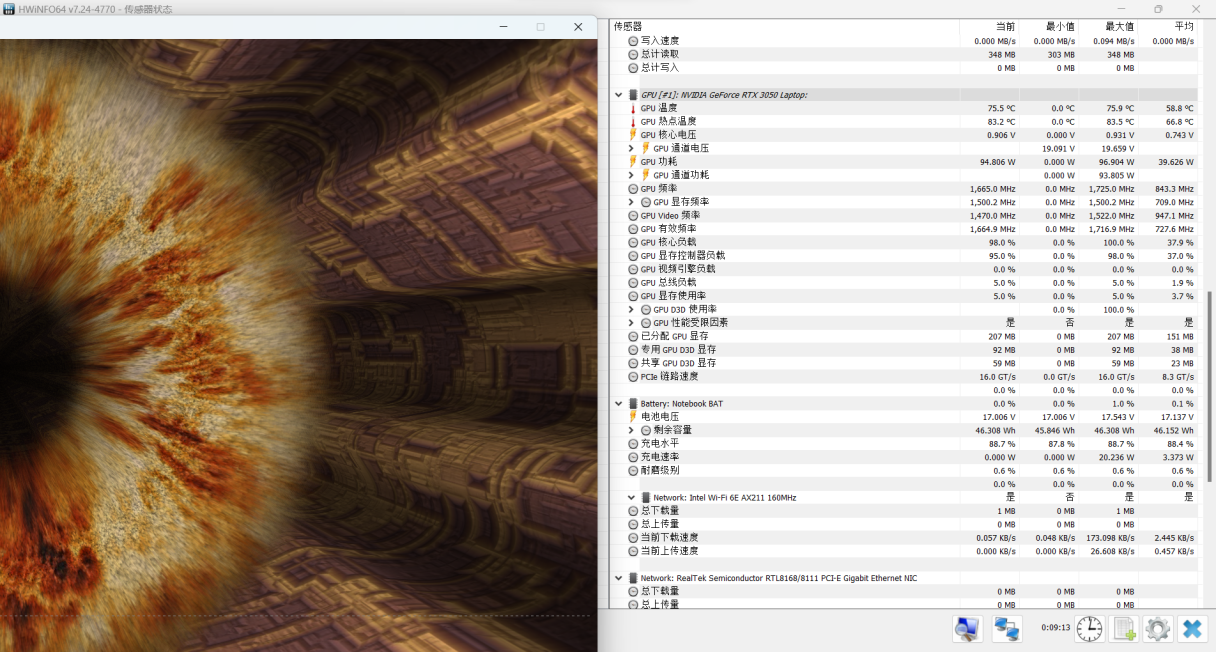The height and width of the screenshot is (652, 1216).
Task: Expand the GPU 显存频率 row
Action: (631, 202)
